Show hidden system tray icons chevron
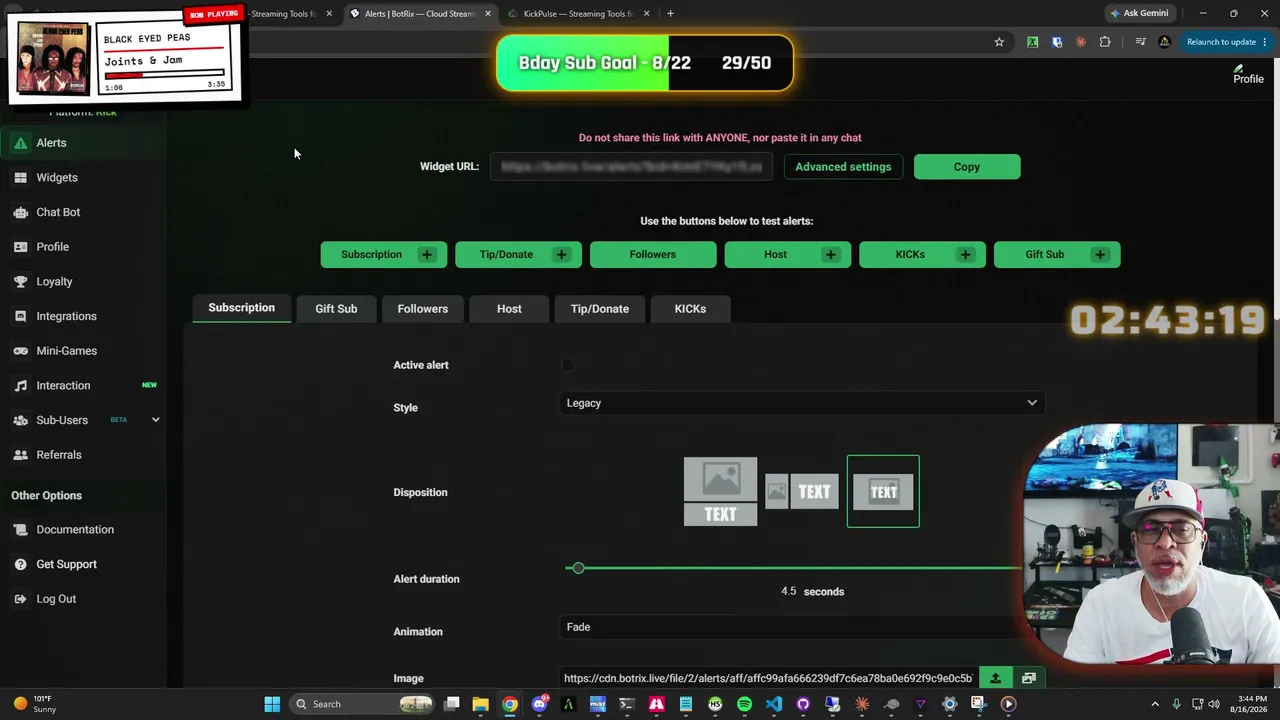The image size is (1280, 720). point(1155,704)
